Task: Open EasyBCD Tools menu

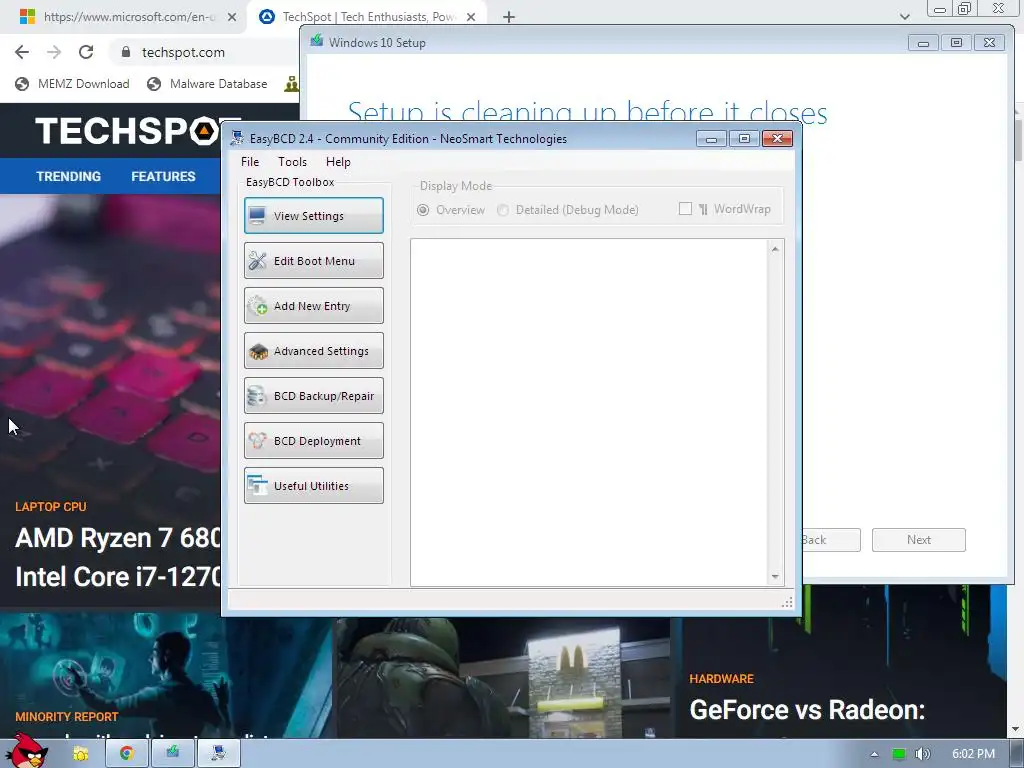Action: click(292, 162)
